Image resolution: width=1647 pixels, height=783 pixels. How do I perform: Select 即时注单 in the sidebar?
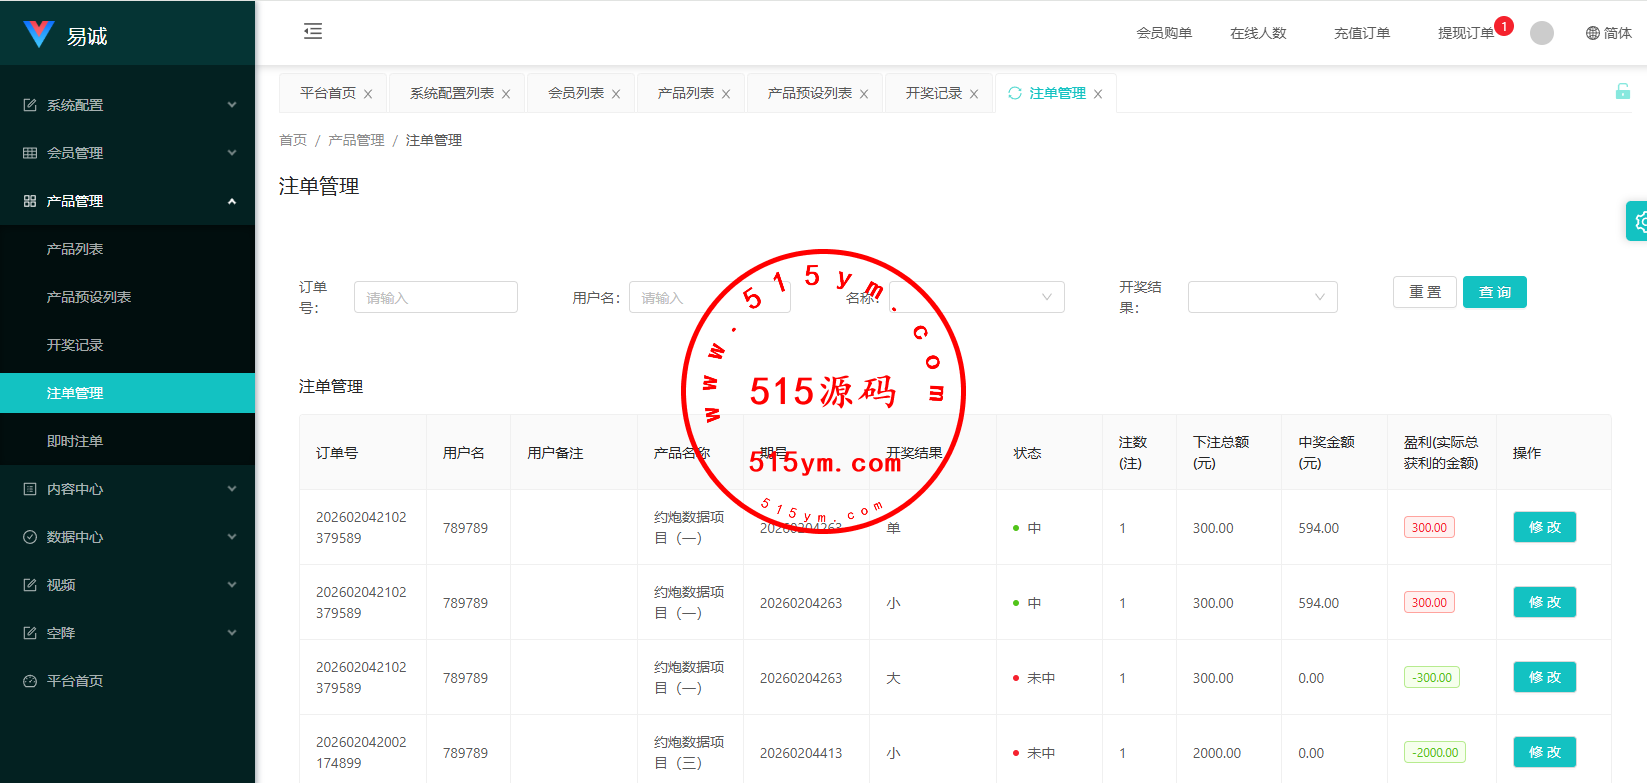coord(75,441)
